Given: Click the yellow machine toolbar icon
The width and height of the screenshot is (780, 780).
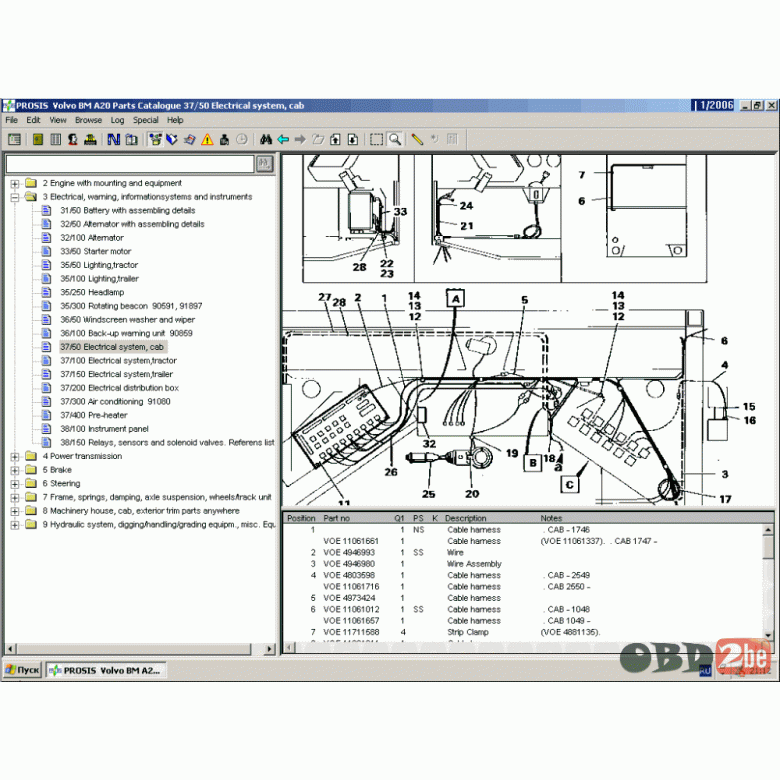Looking at the screenshot, I should [x=90, y=139].
